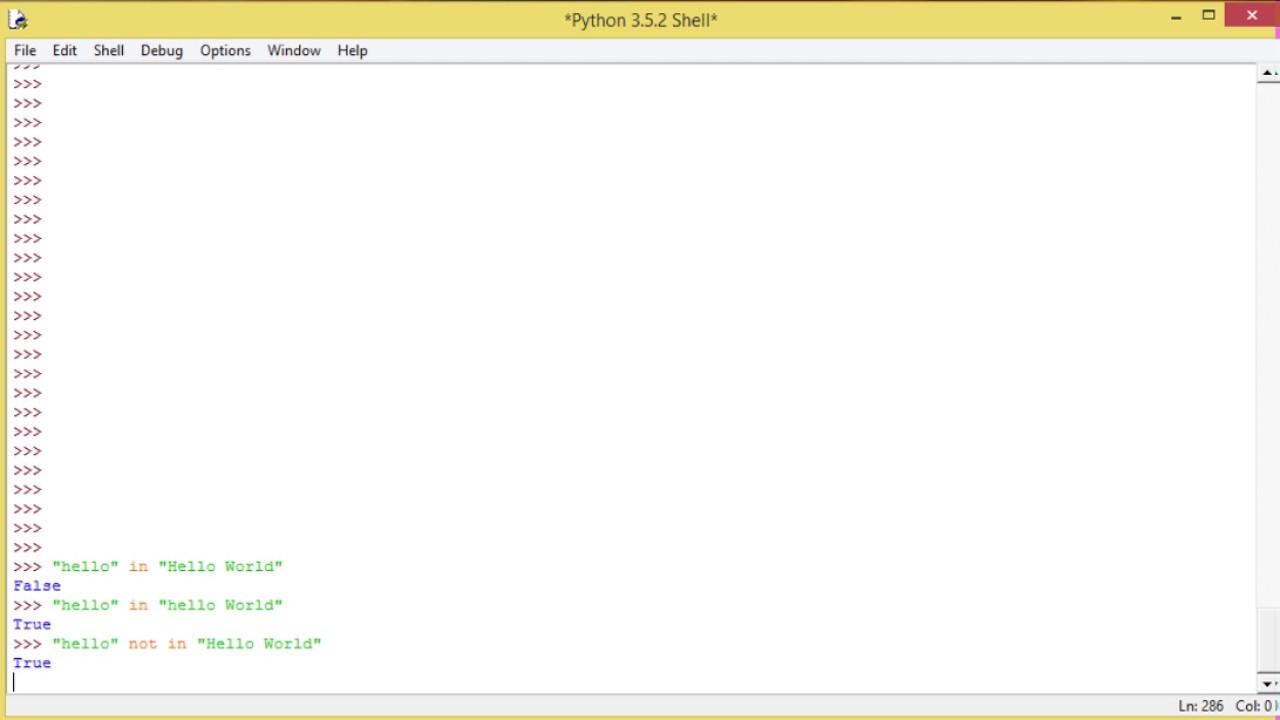Viewport: 1280px width, 720px height.
Task: Open the Edit menu
Action: coord(65,50)
